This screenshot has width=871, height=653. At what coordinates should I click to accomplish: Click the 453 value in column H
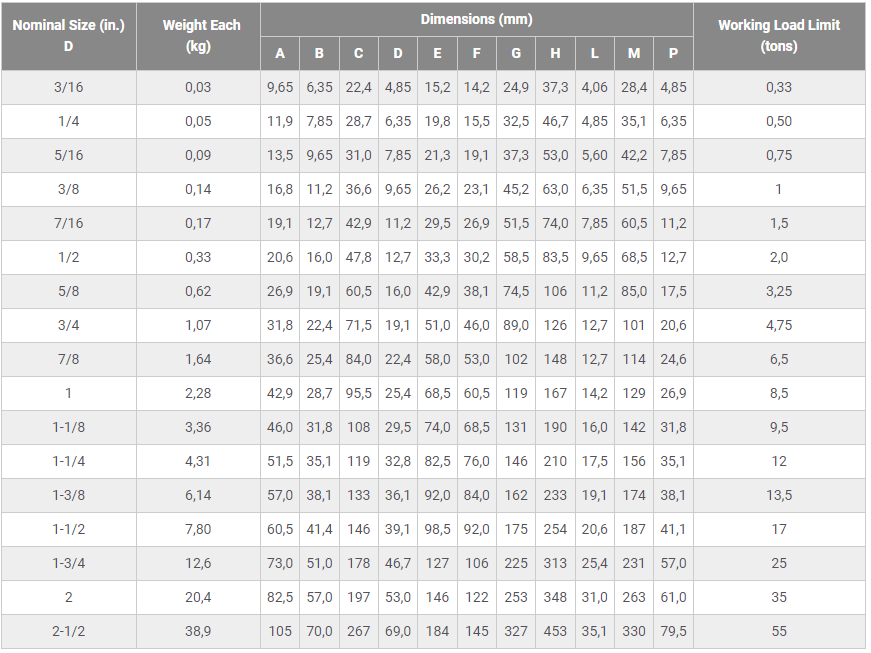[x=555, y=631]
